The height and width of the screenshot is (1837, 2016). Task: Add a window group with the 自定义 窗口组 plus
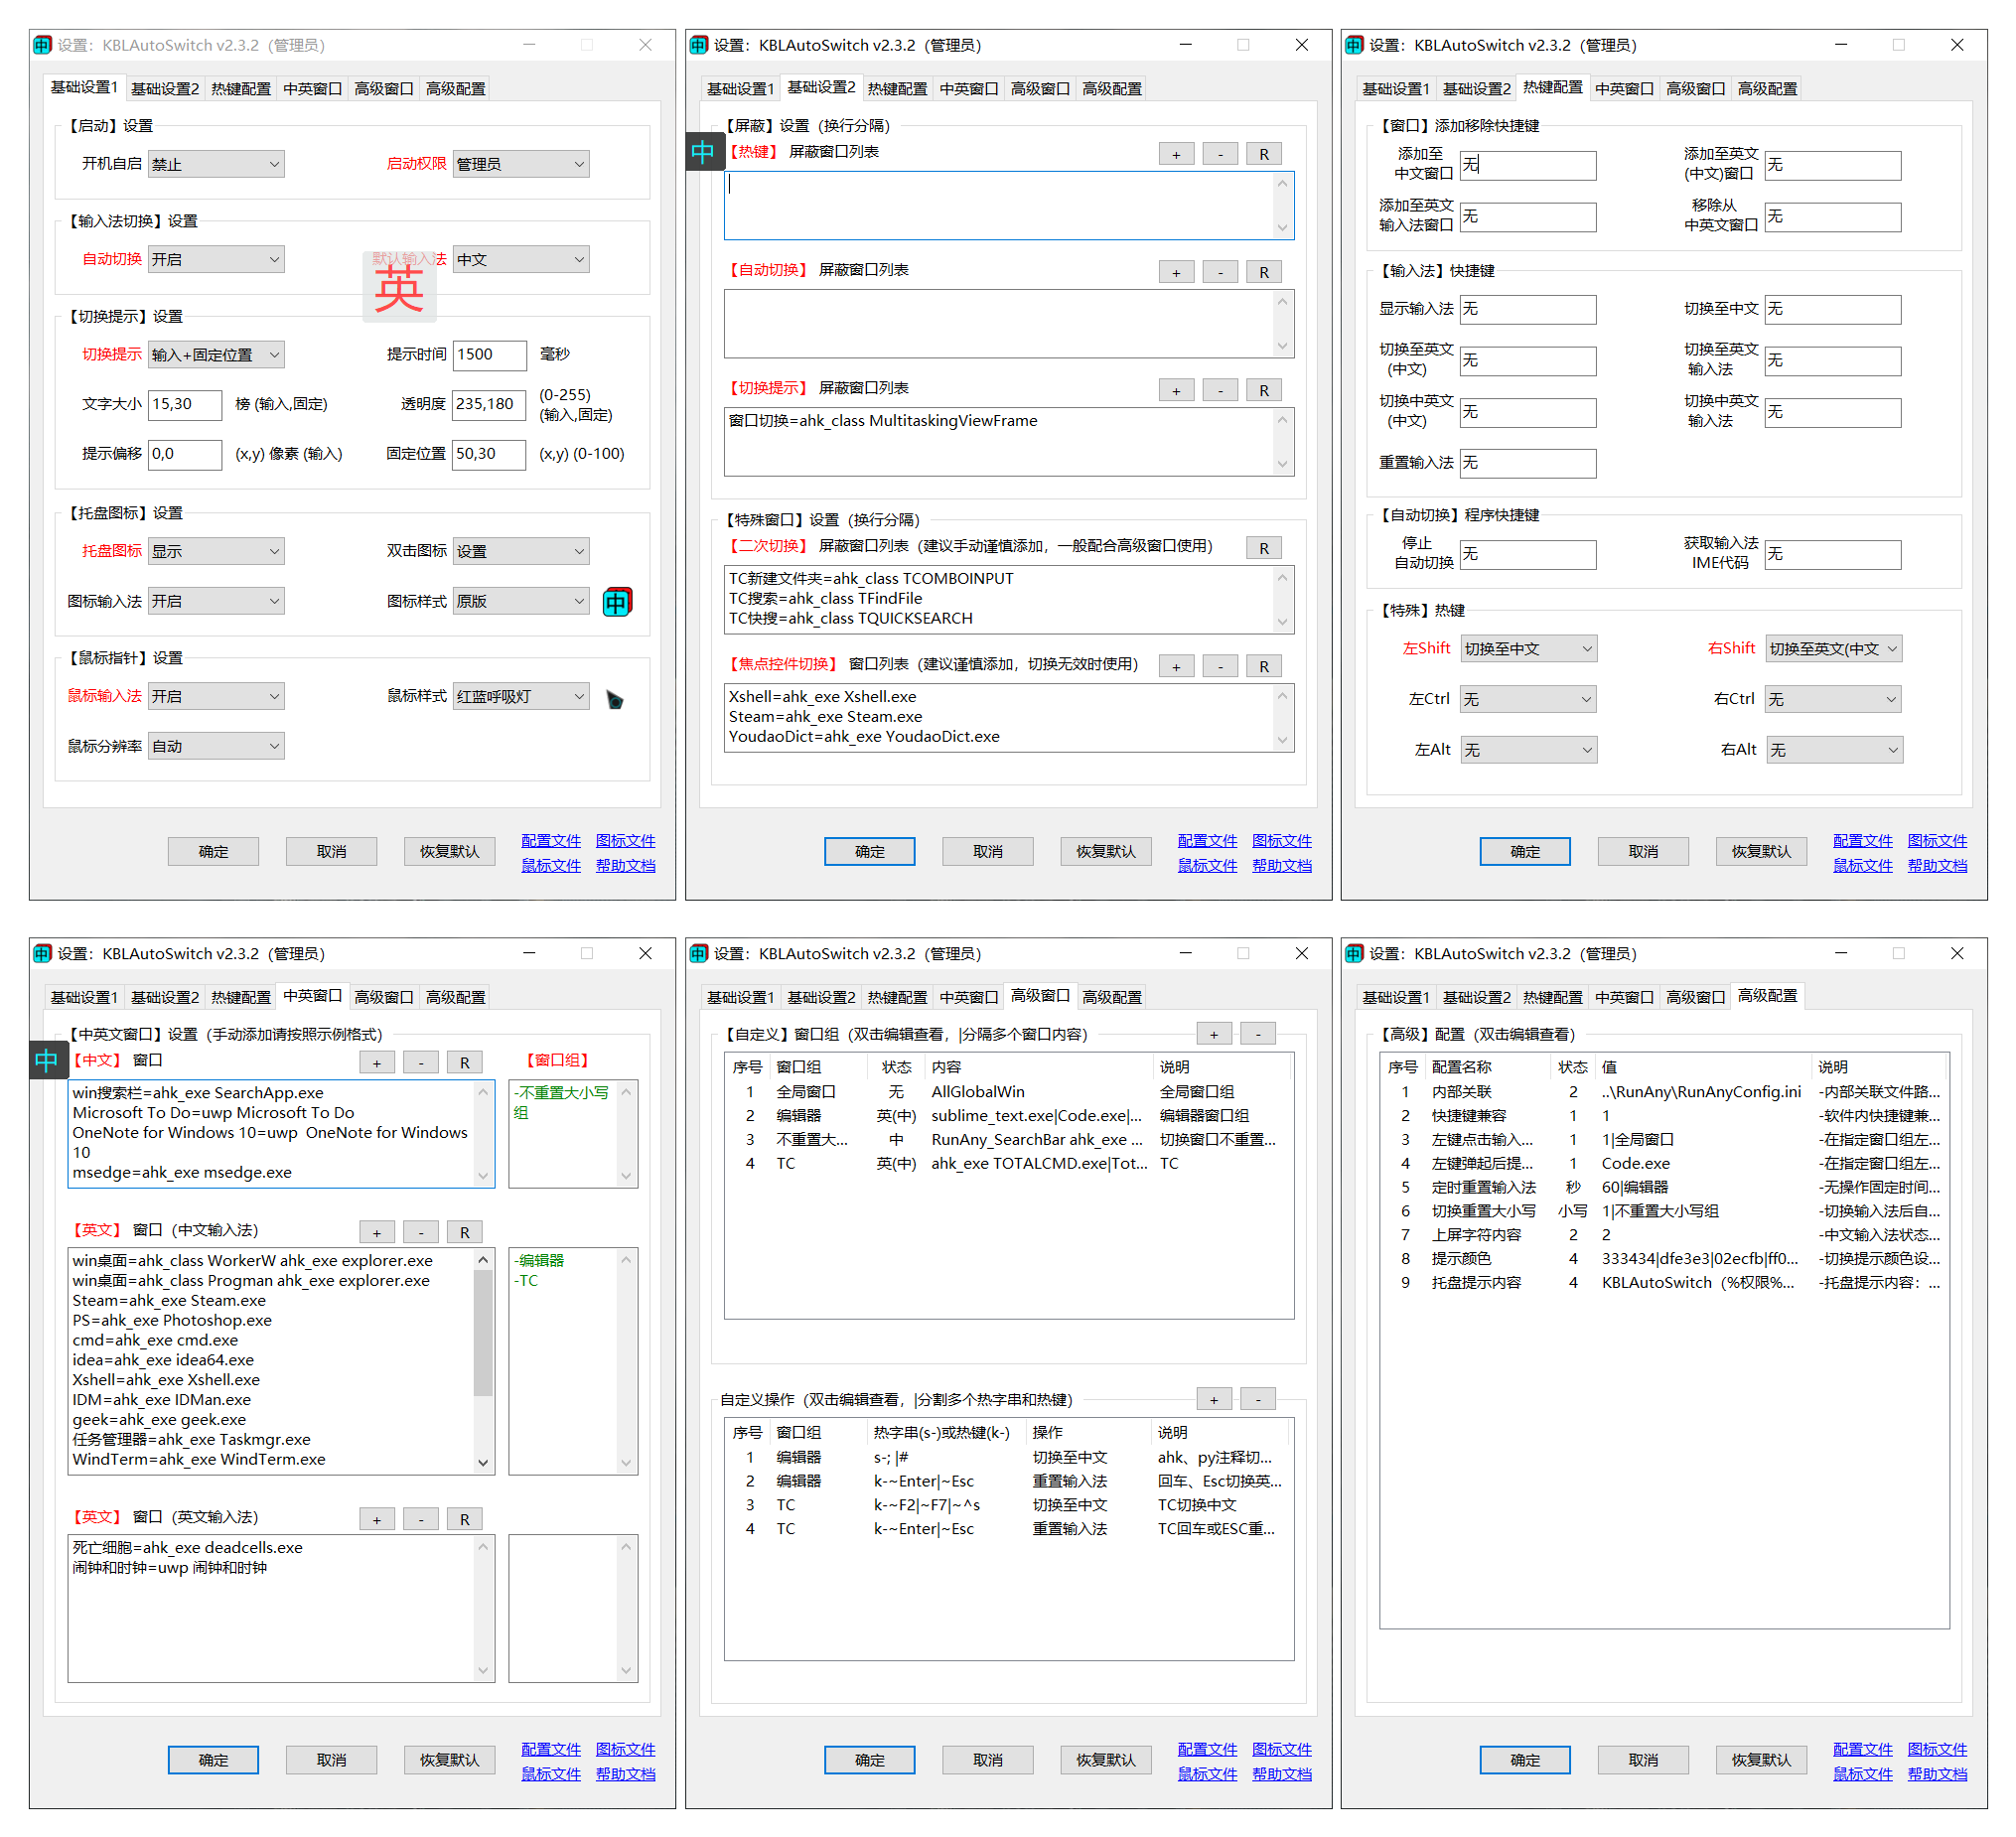pyautogui.click(x=1214, y=1034)
